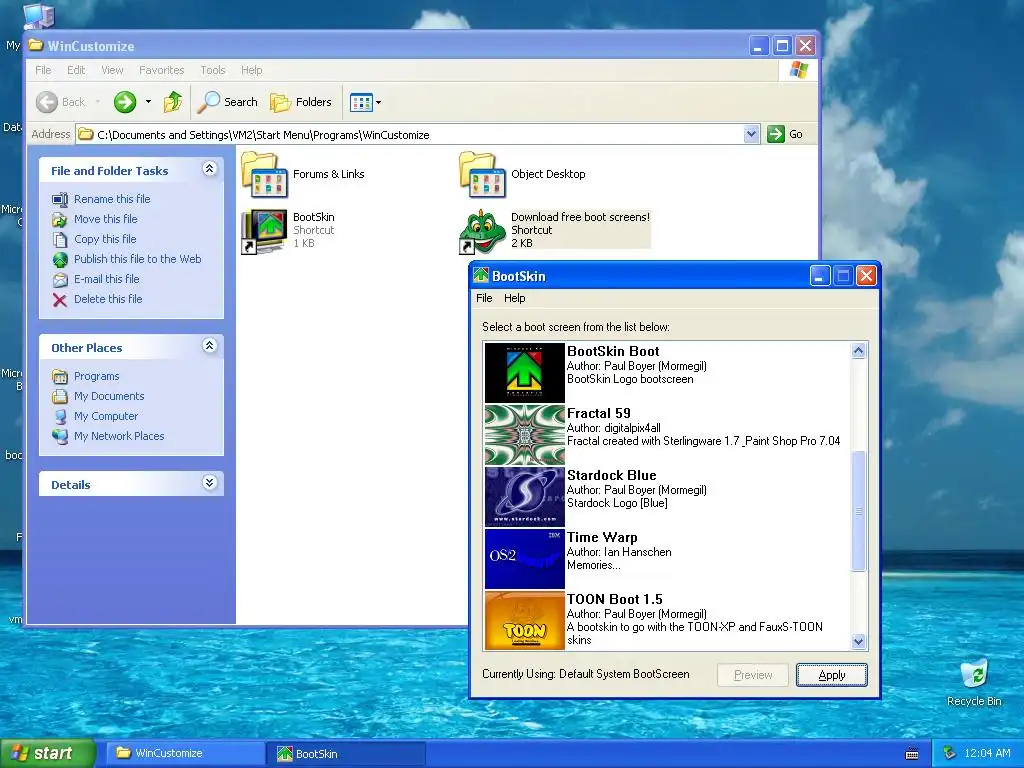Click Publish this file to the Web
The width and height of the screenshot is (1024, 768).
(137, 259)
